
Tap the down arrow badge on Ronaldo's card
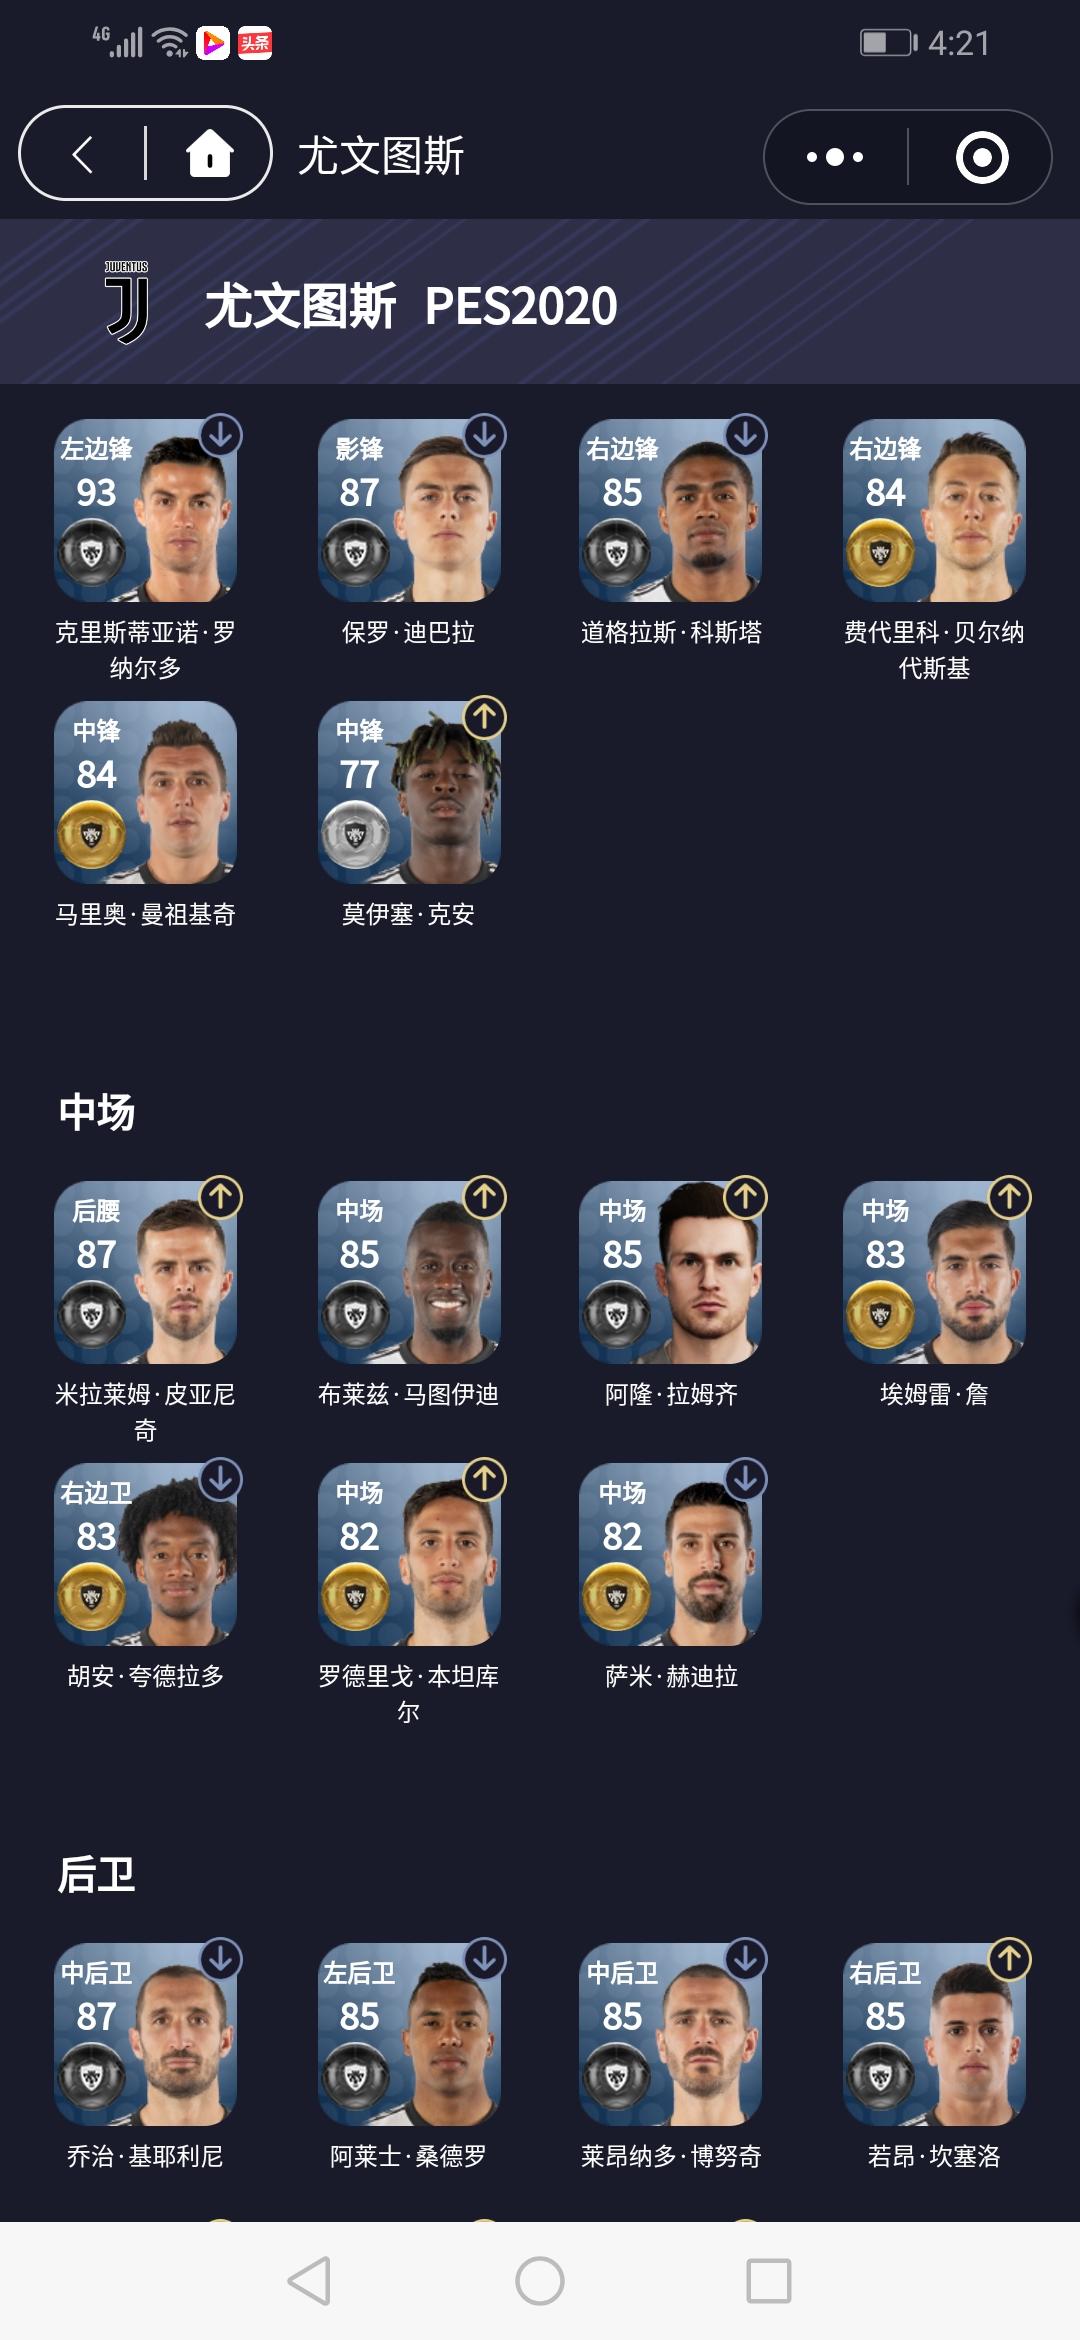click(x=221, y=435)
